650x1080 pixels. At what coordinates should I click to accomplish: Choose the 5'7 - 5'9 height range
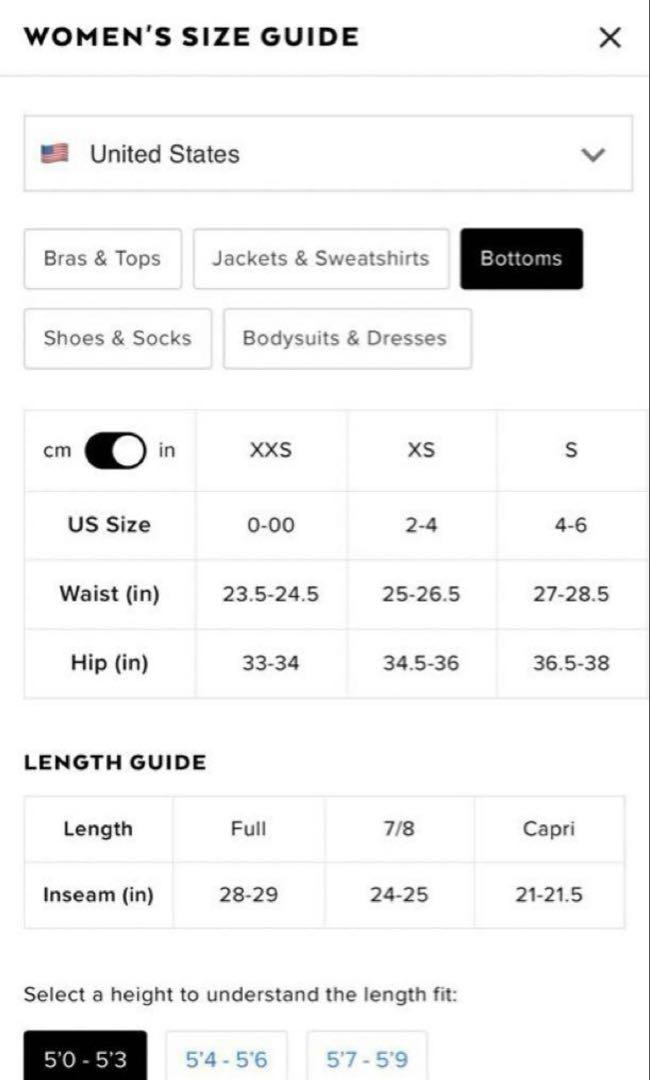366,1058
